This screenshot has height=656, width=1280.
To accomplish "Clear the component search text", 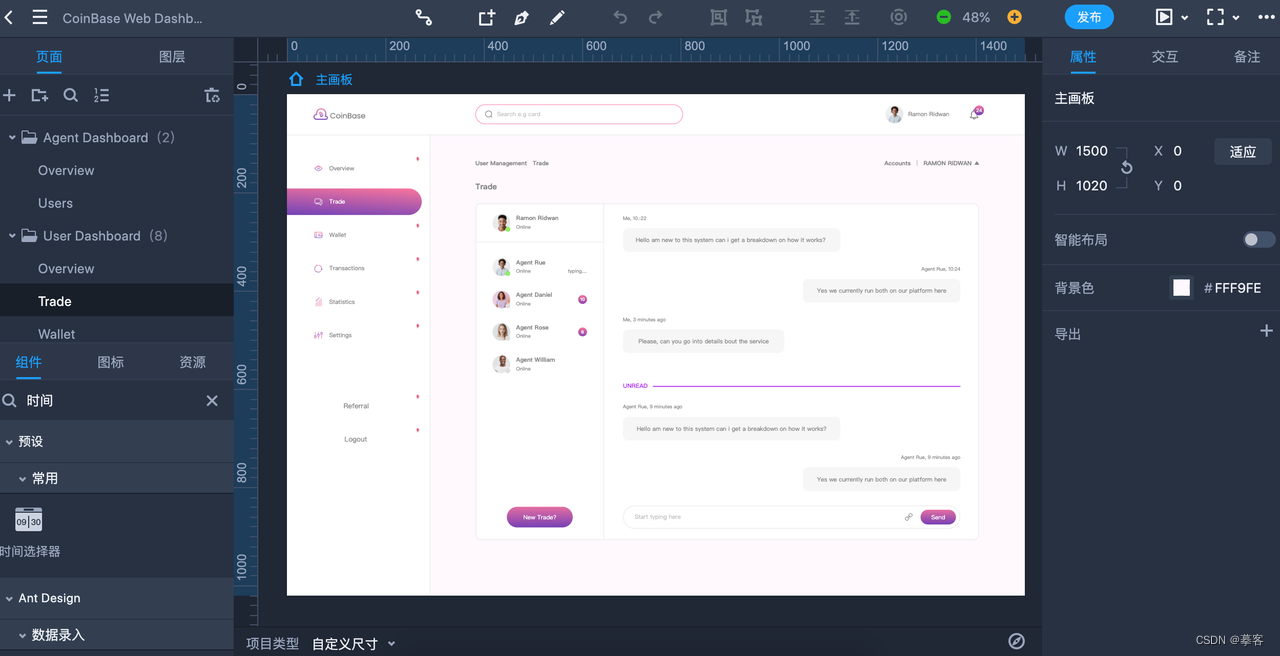I will click(212, 400).
